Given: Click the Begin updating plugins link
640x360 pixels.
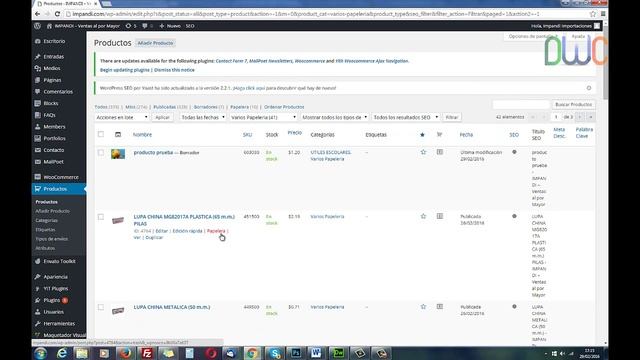Looking at the screenshot, I should pos(125,70).
